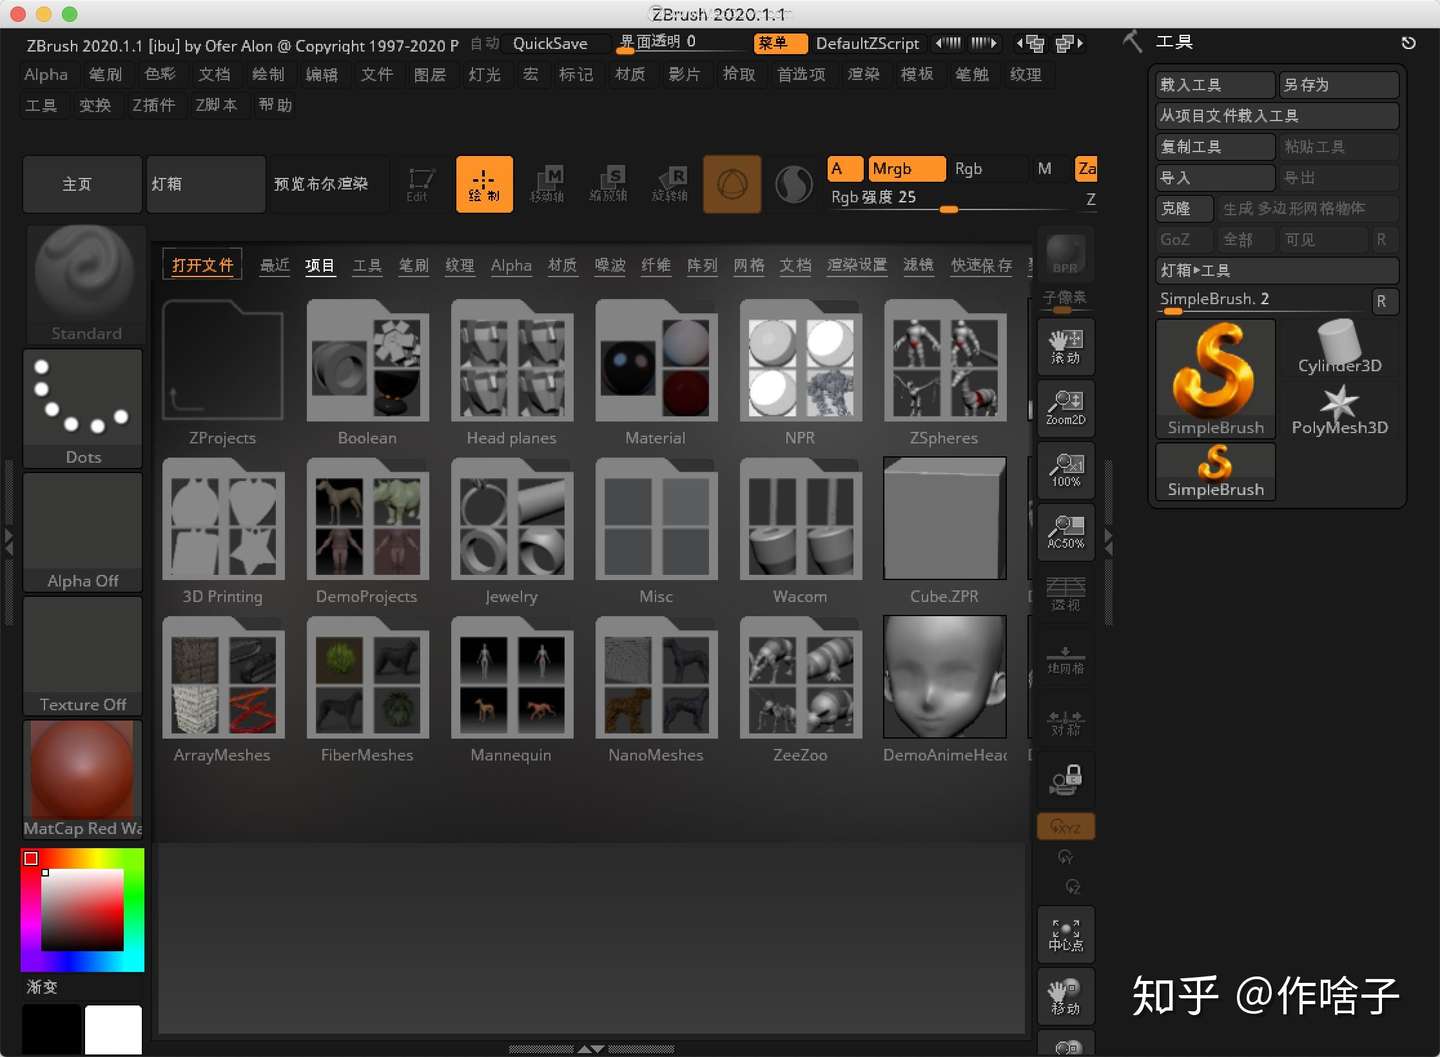Viewport: 1440px width, 1057px height.
Task: Adjust the Rgb intensity slider
Action: 947,199
